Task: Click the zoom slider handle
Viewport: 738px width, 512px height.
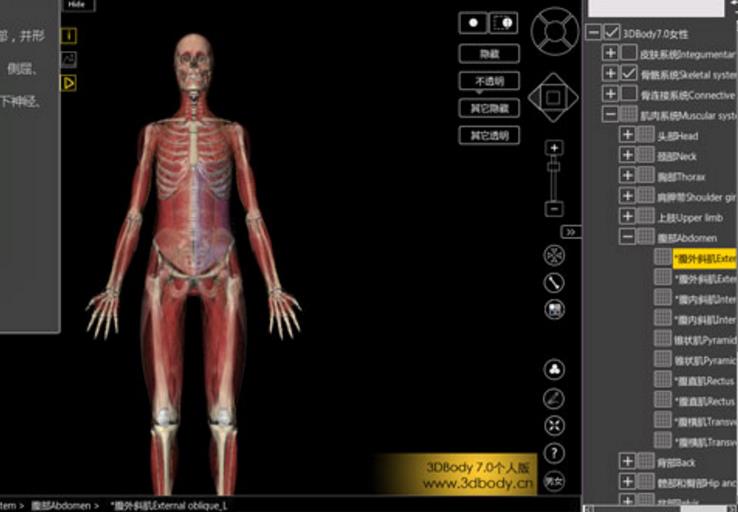Action: [554, 167]
